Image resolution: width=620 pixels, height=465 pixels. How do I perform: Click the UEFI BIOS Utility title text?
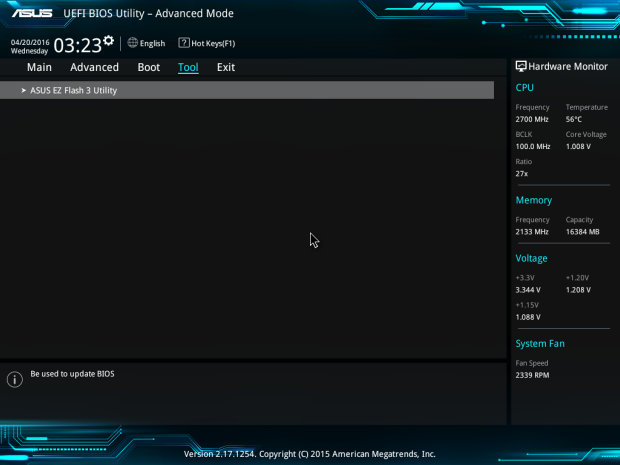coord(148,13)
